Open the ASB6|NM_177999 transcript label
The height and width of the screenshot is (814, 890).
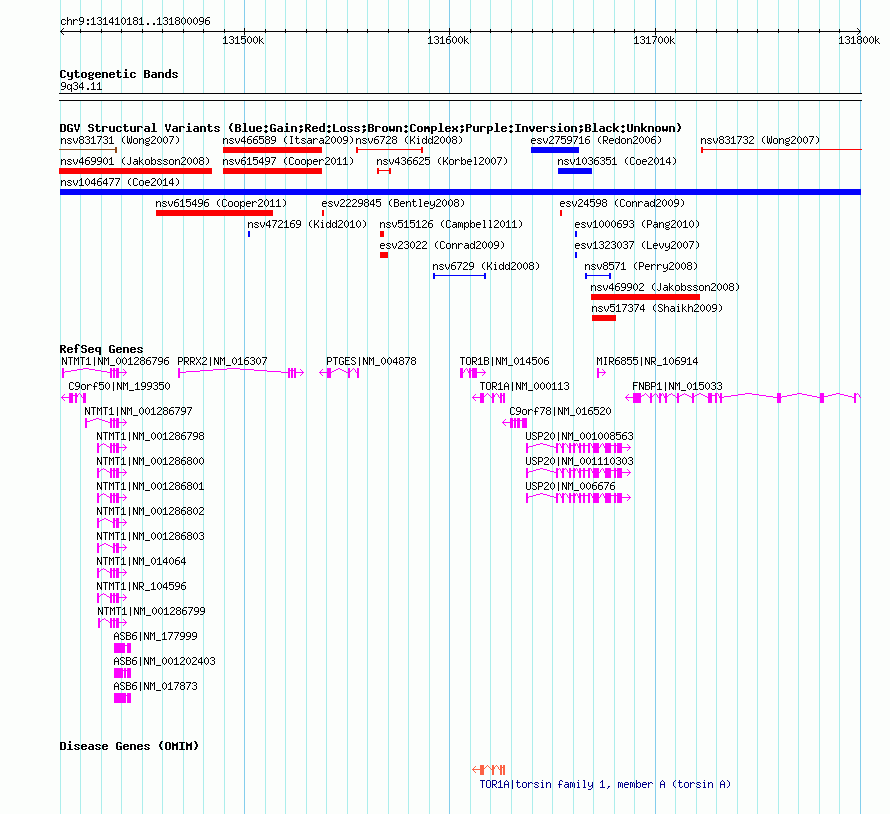[156, 636]
